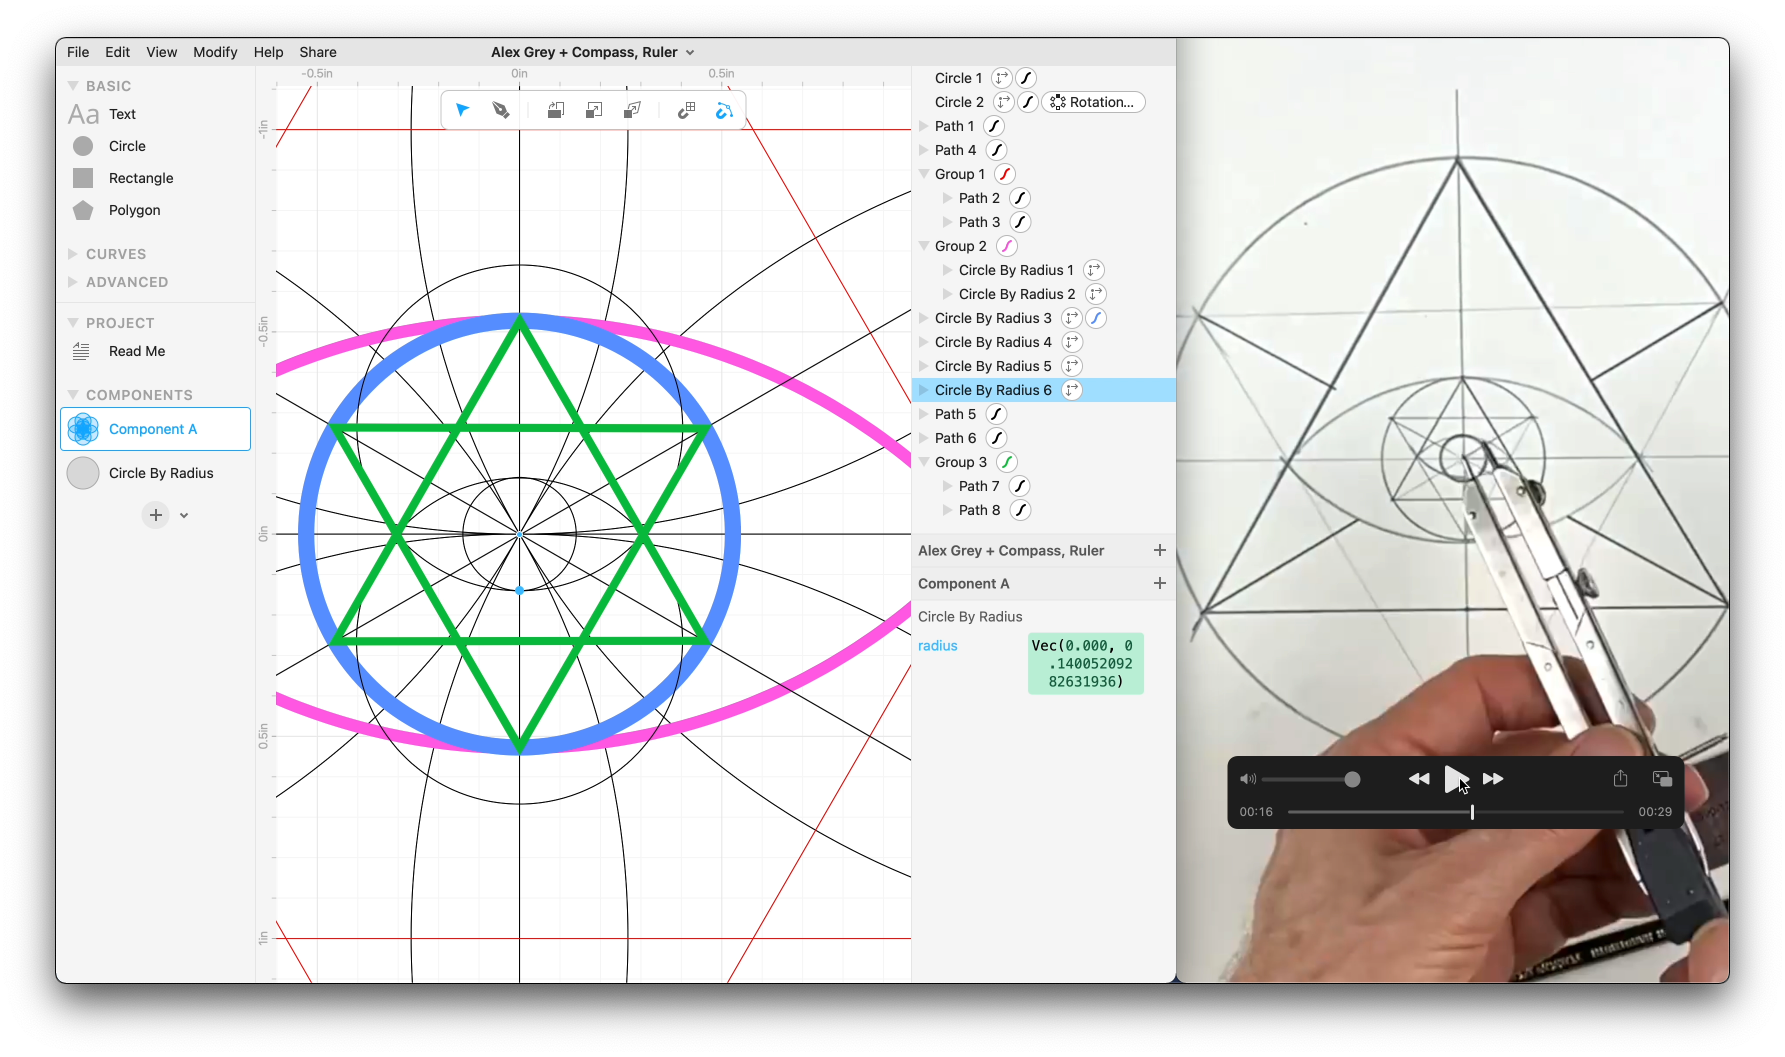Collapse the Group 3 disclosure triangle
The width and height of the screenshot is (1785, 1057).
click(924, 462)
